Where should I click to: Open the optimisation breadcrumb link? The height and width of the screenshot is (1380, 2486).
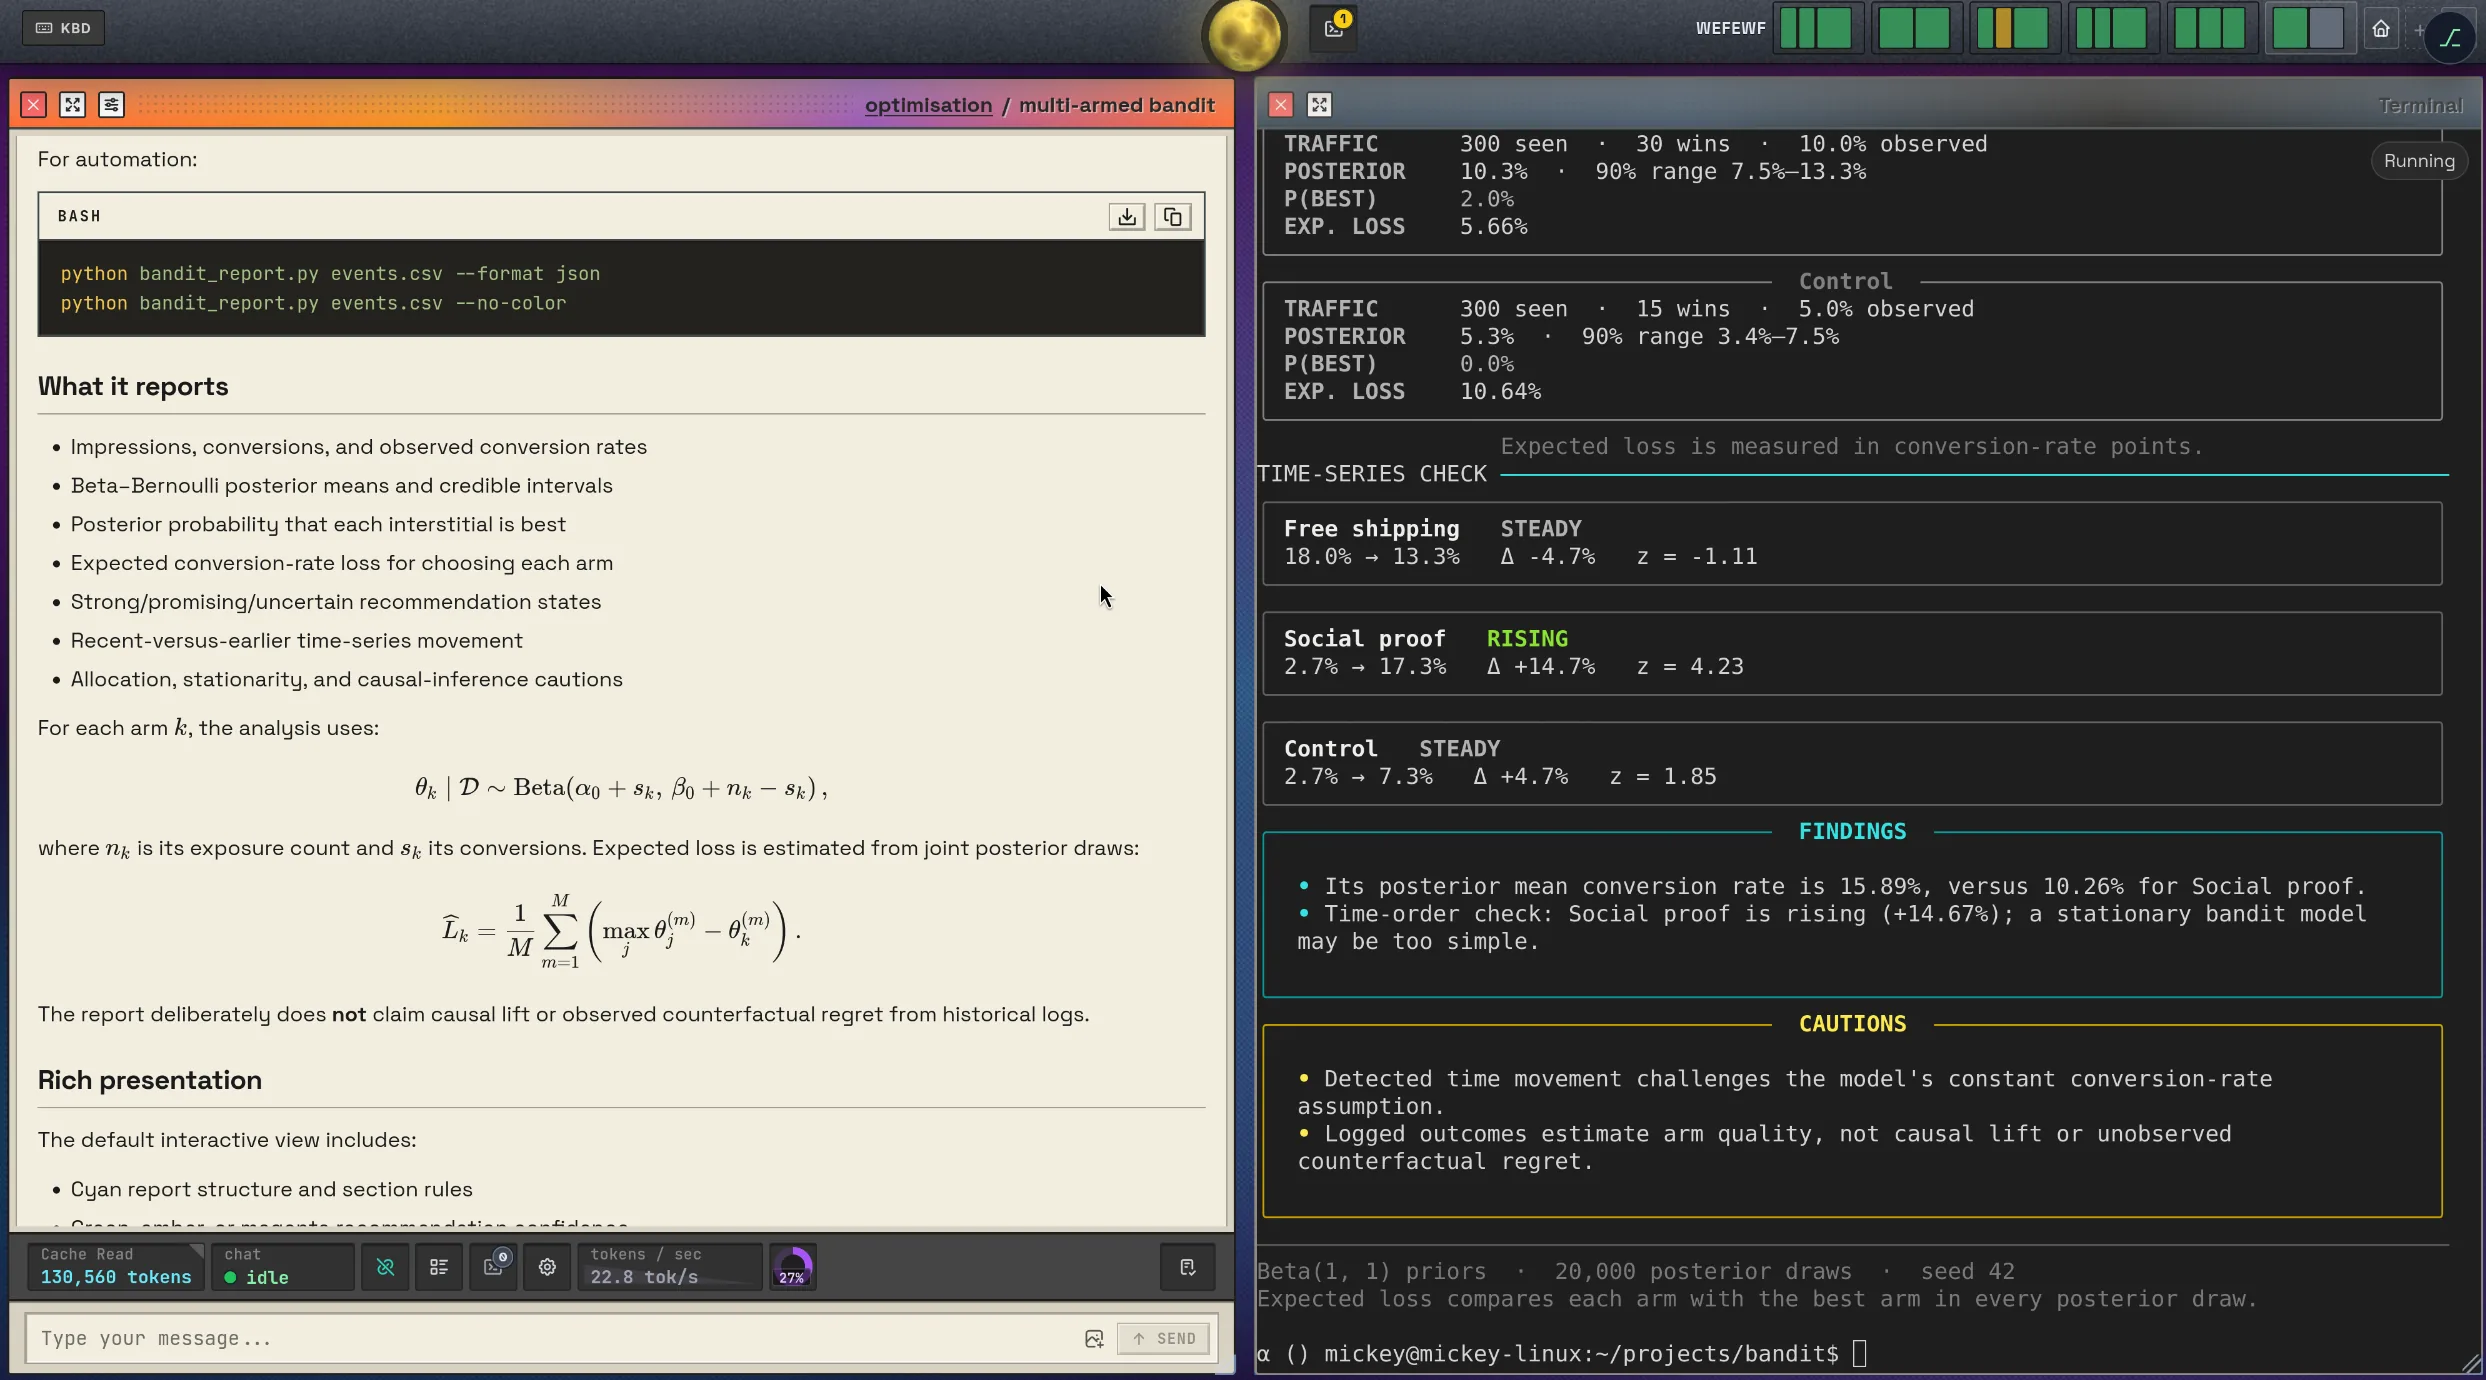(x=928, y=105)
